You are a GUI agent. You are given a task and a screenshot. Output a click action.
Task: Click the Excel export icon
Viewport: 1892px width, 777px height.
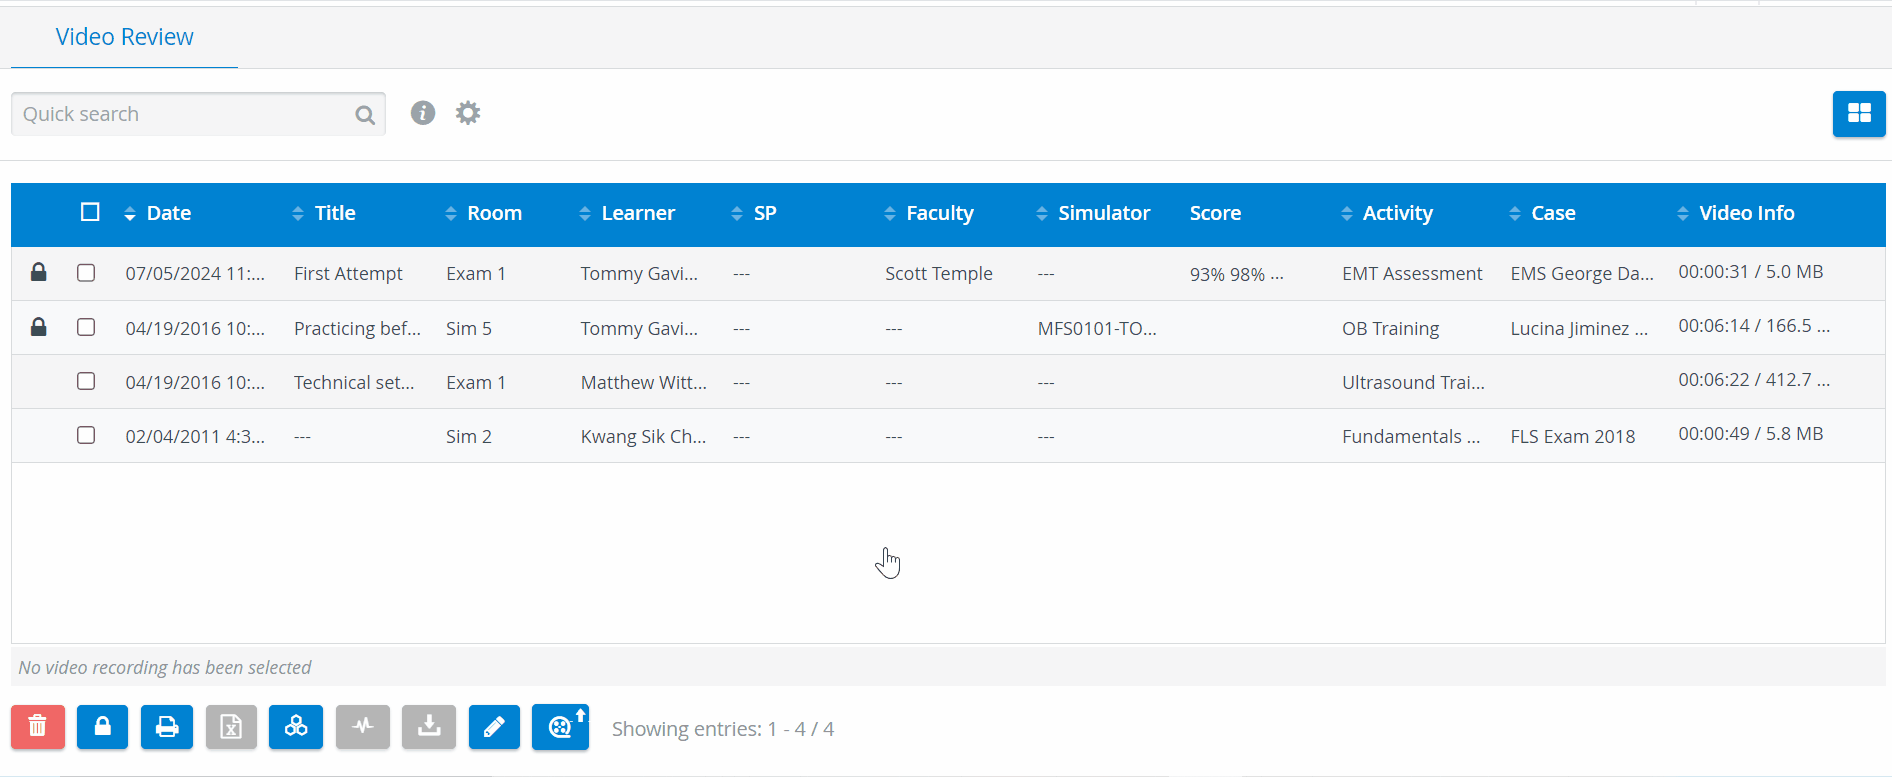[x=231, y=727]
